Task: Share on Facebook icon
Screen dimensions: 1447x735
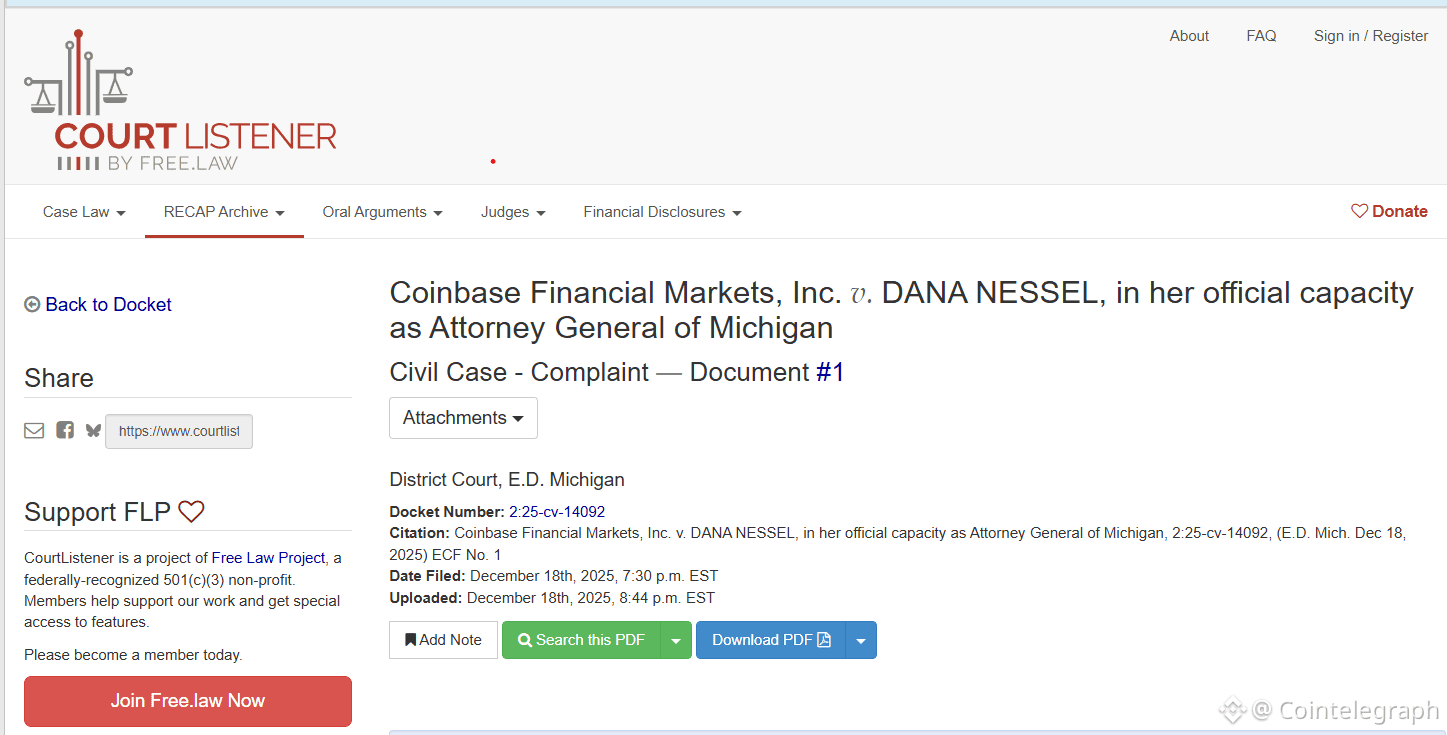Action: click(x=65, y=431)
